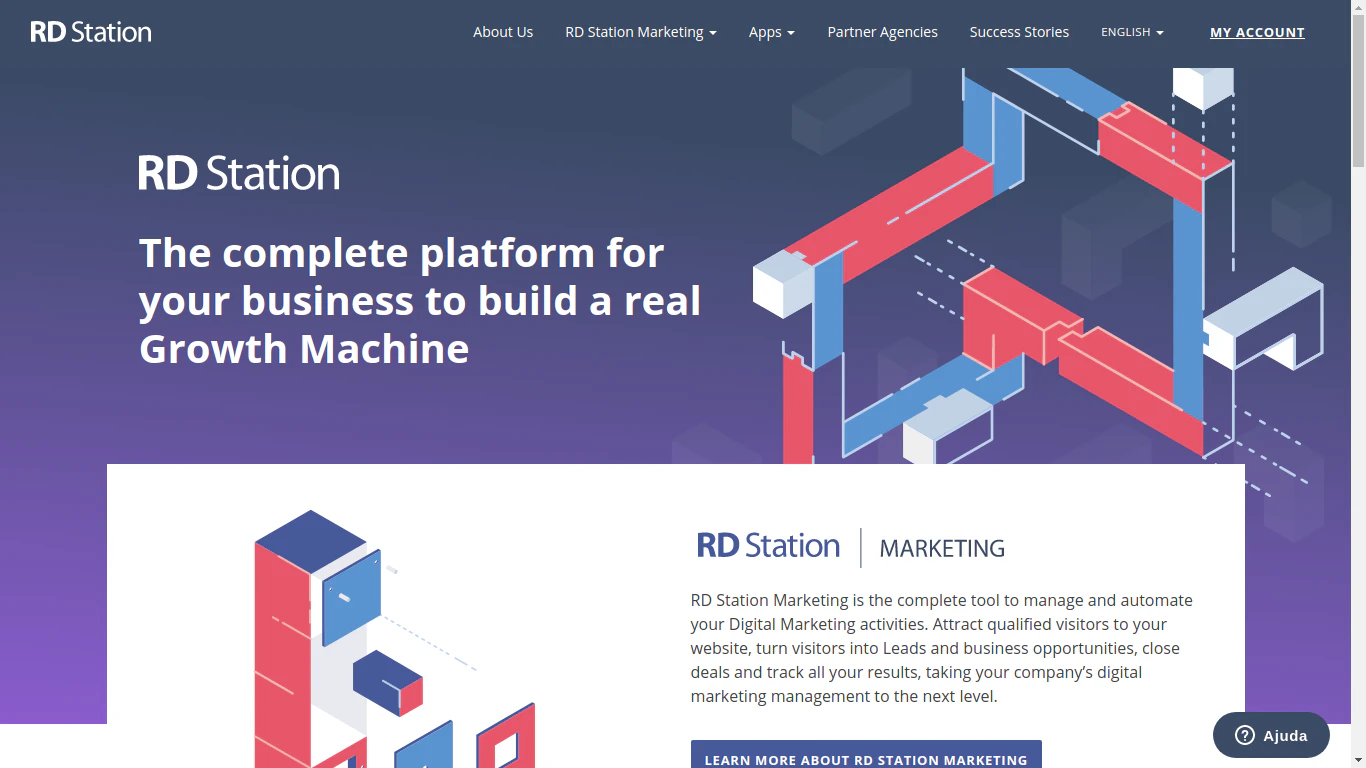The height and width of the screenshot is (768, 1366).
Task: Click the MARKETING label beside the logo
Action: (942, 548)
